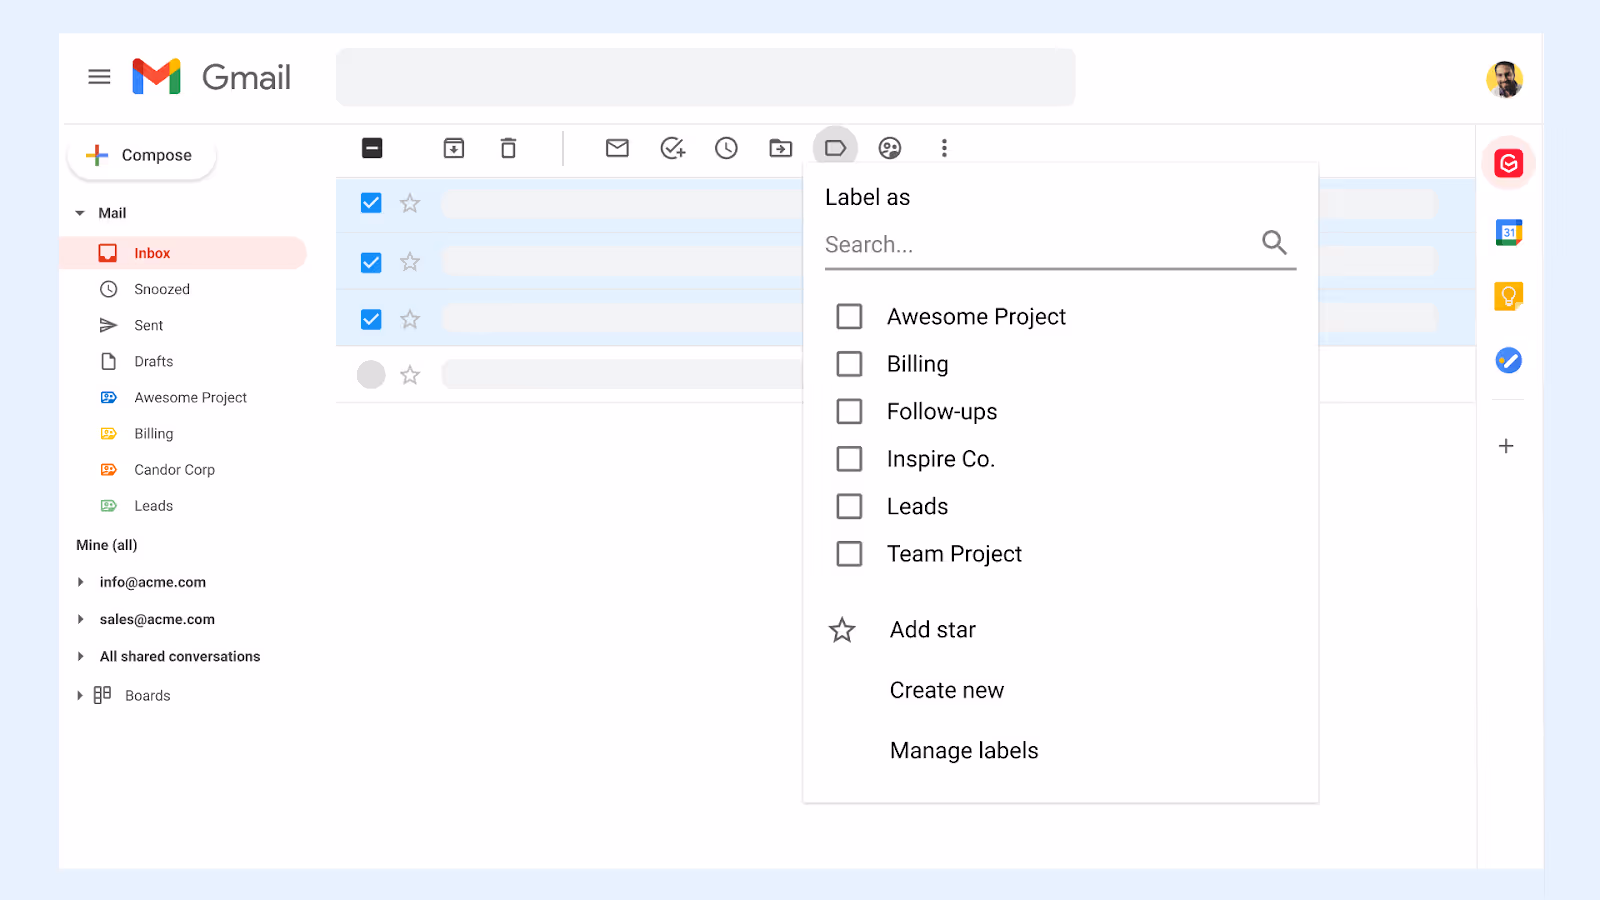The height and width of the screenshot is (900, 1600).
Task: Uncheck the second email's checkbox
Action: 371,262
